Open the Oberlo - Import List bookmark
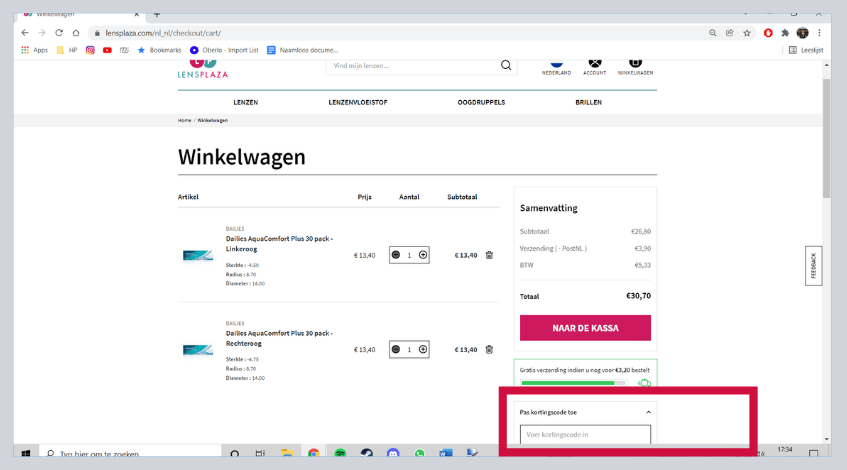Screen dimensions: 847x470 tap(224, 50)
